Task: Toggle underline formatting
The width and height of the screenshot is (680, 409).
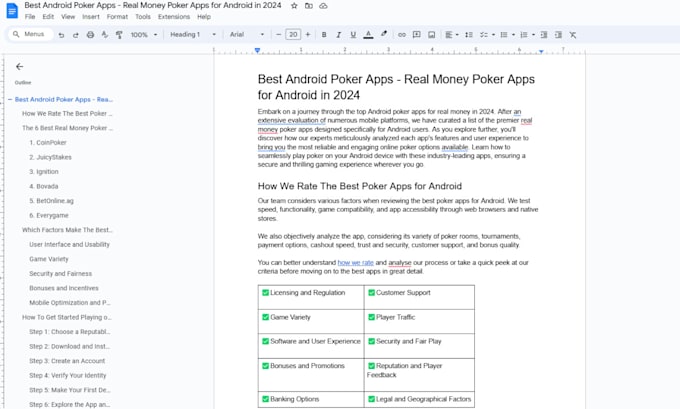Action: 353,35
